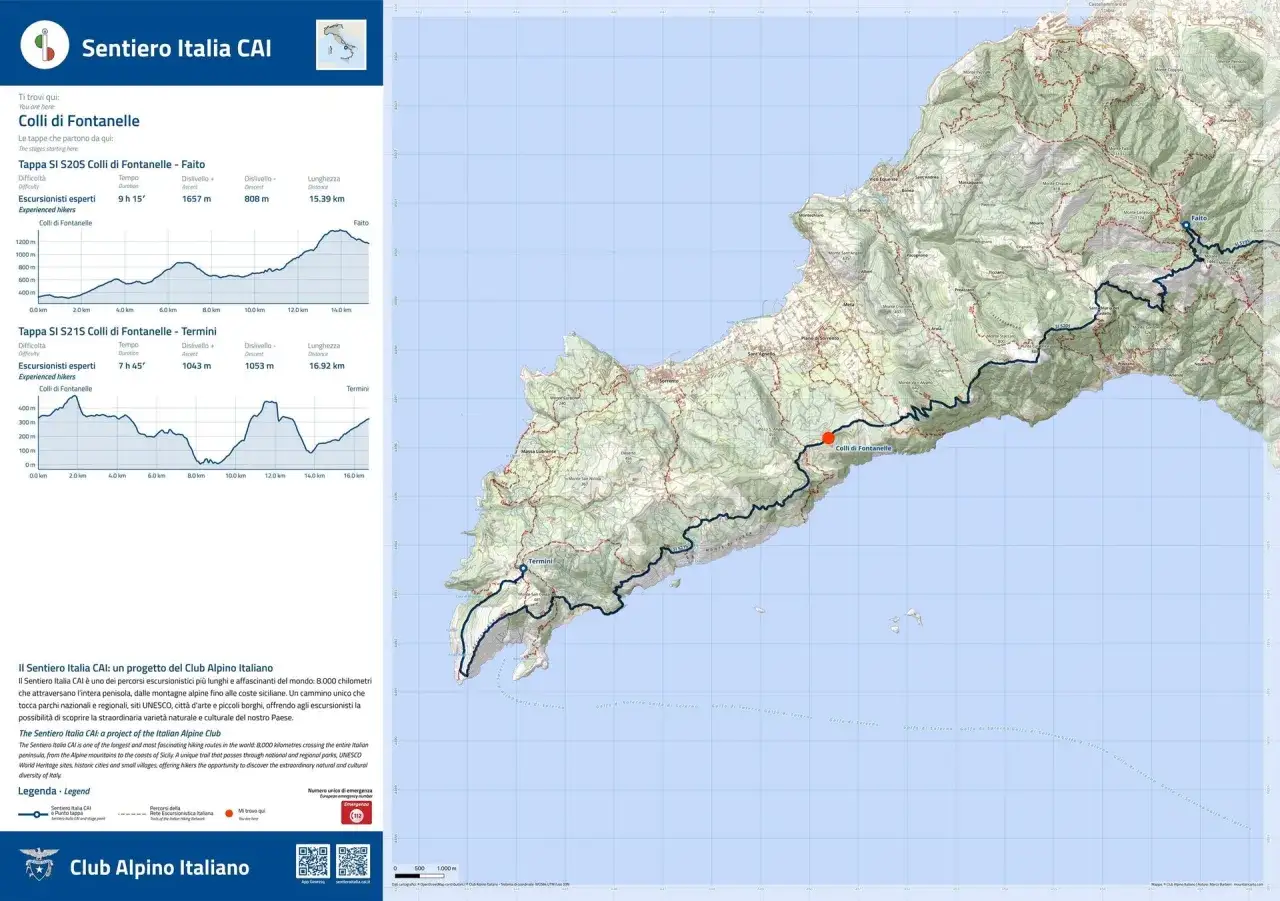Click the 'Ti trovi qui:' label
The image size is (1280, 901).
point(38,97)
